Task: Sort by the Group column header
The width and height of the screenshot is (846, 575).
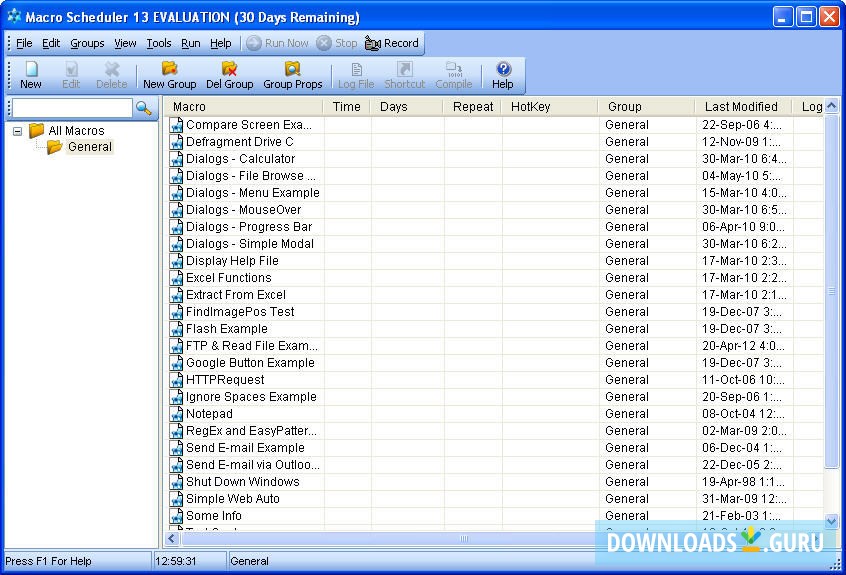Action: [646, 107]
